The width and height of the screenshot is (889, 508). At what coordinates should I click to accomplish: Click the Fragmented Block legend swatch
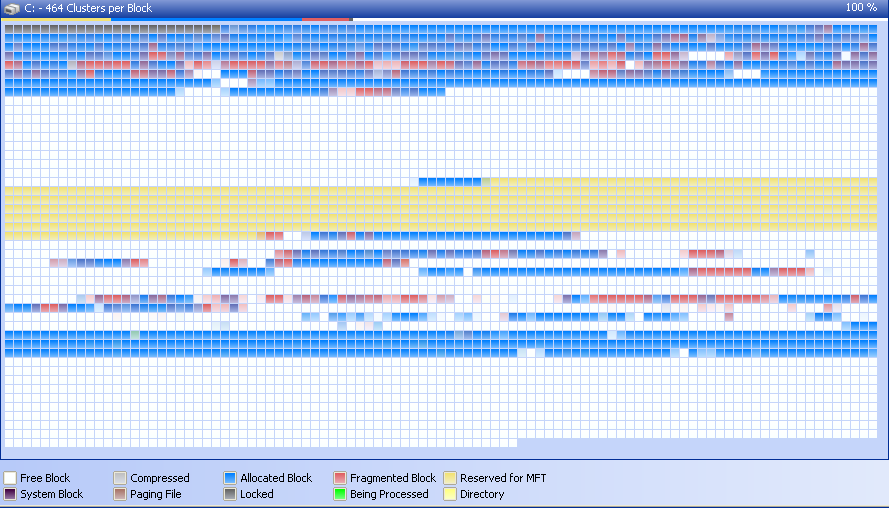[340, 478]
